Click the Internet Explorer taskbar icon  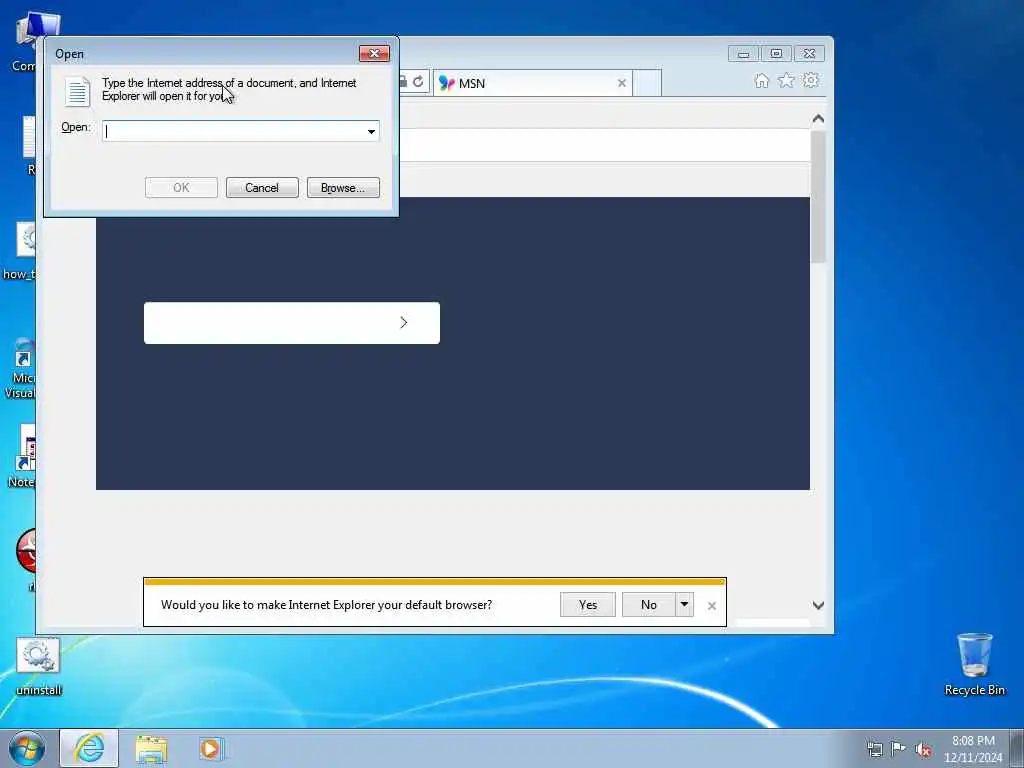(89, 748)
